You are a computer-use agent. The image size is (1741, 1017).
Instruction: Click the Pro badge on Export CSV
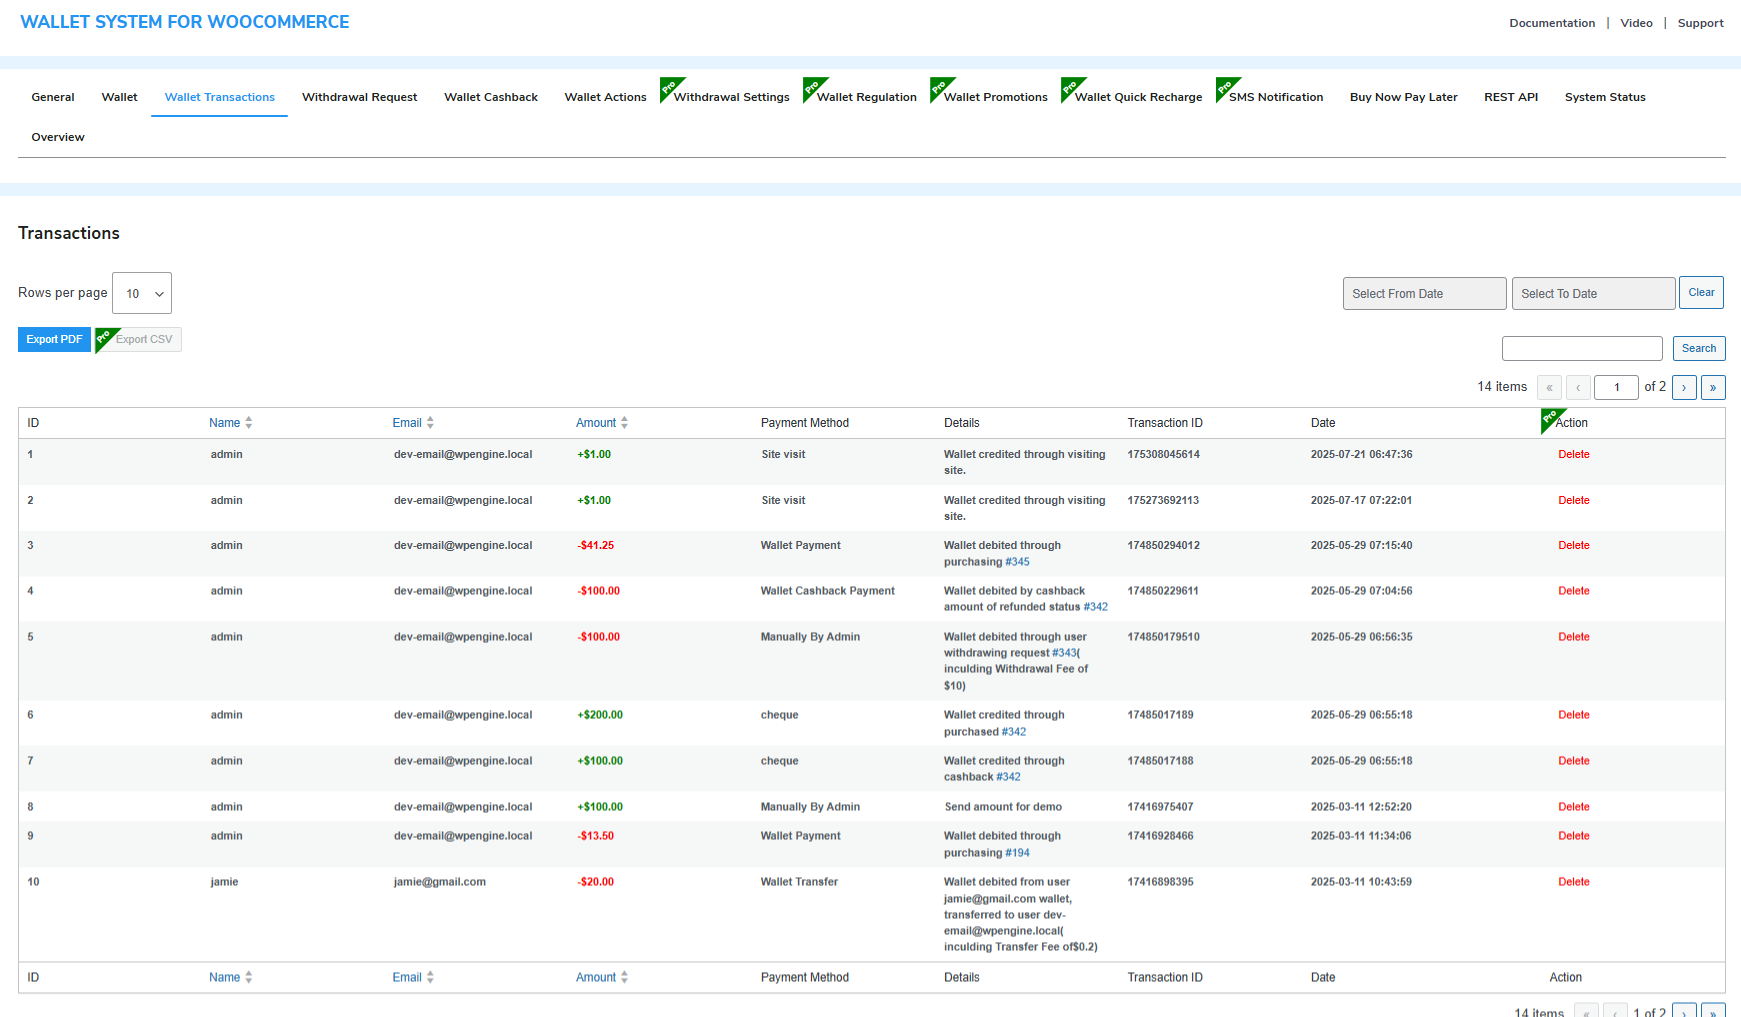105,338
